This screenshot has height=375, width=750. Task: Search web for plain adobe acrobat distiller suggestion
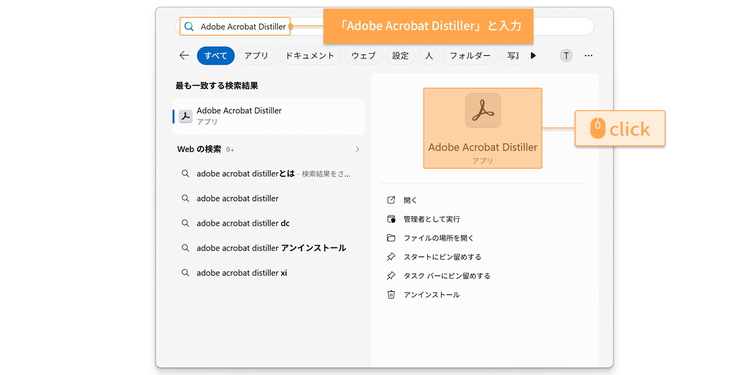pyautogui.click(x=268, y=199)
